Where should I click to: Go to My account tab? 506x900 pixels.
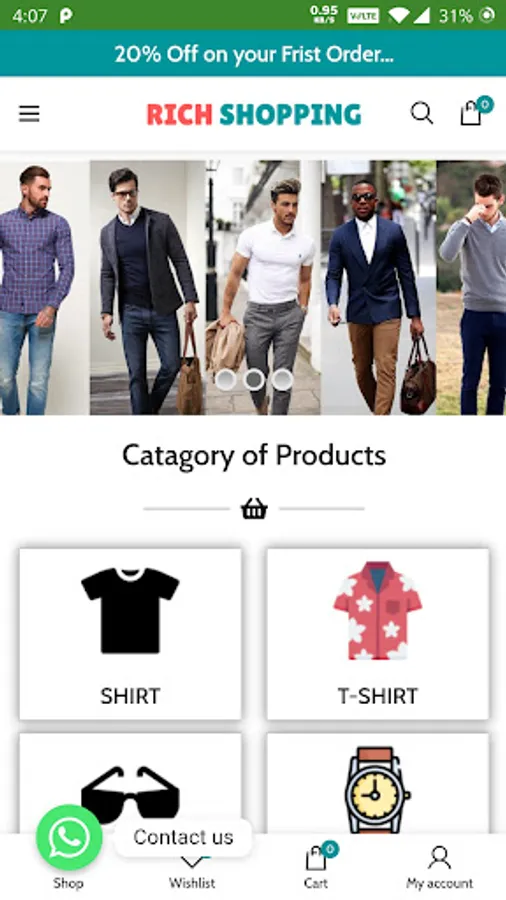tap(439, 867)
